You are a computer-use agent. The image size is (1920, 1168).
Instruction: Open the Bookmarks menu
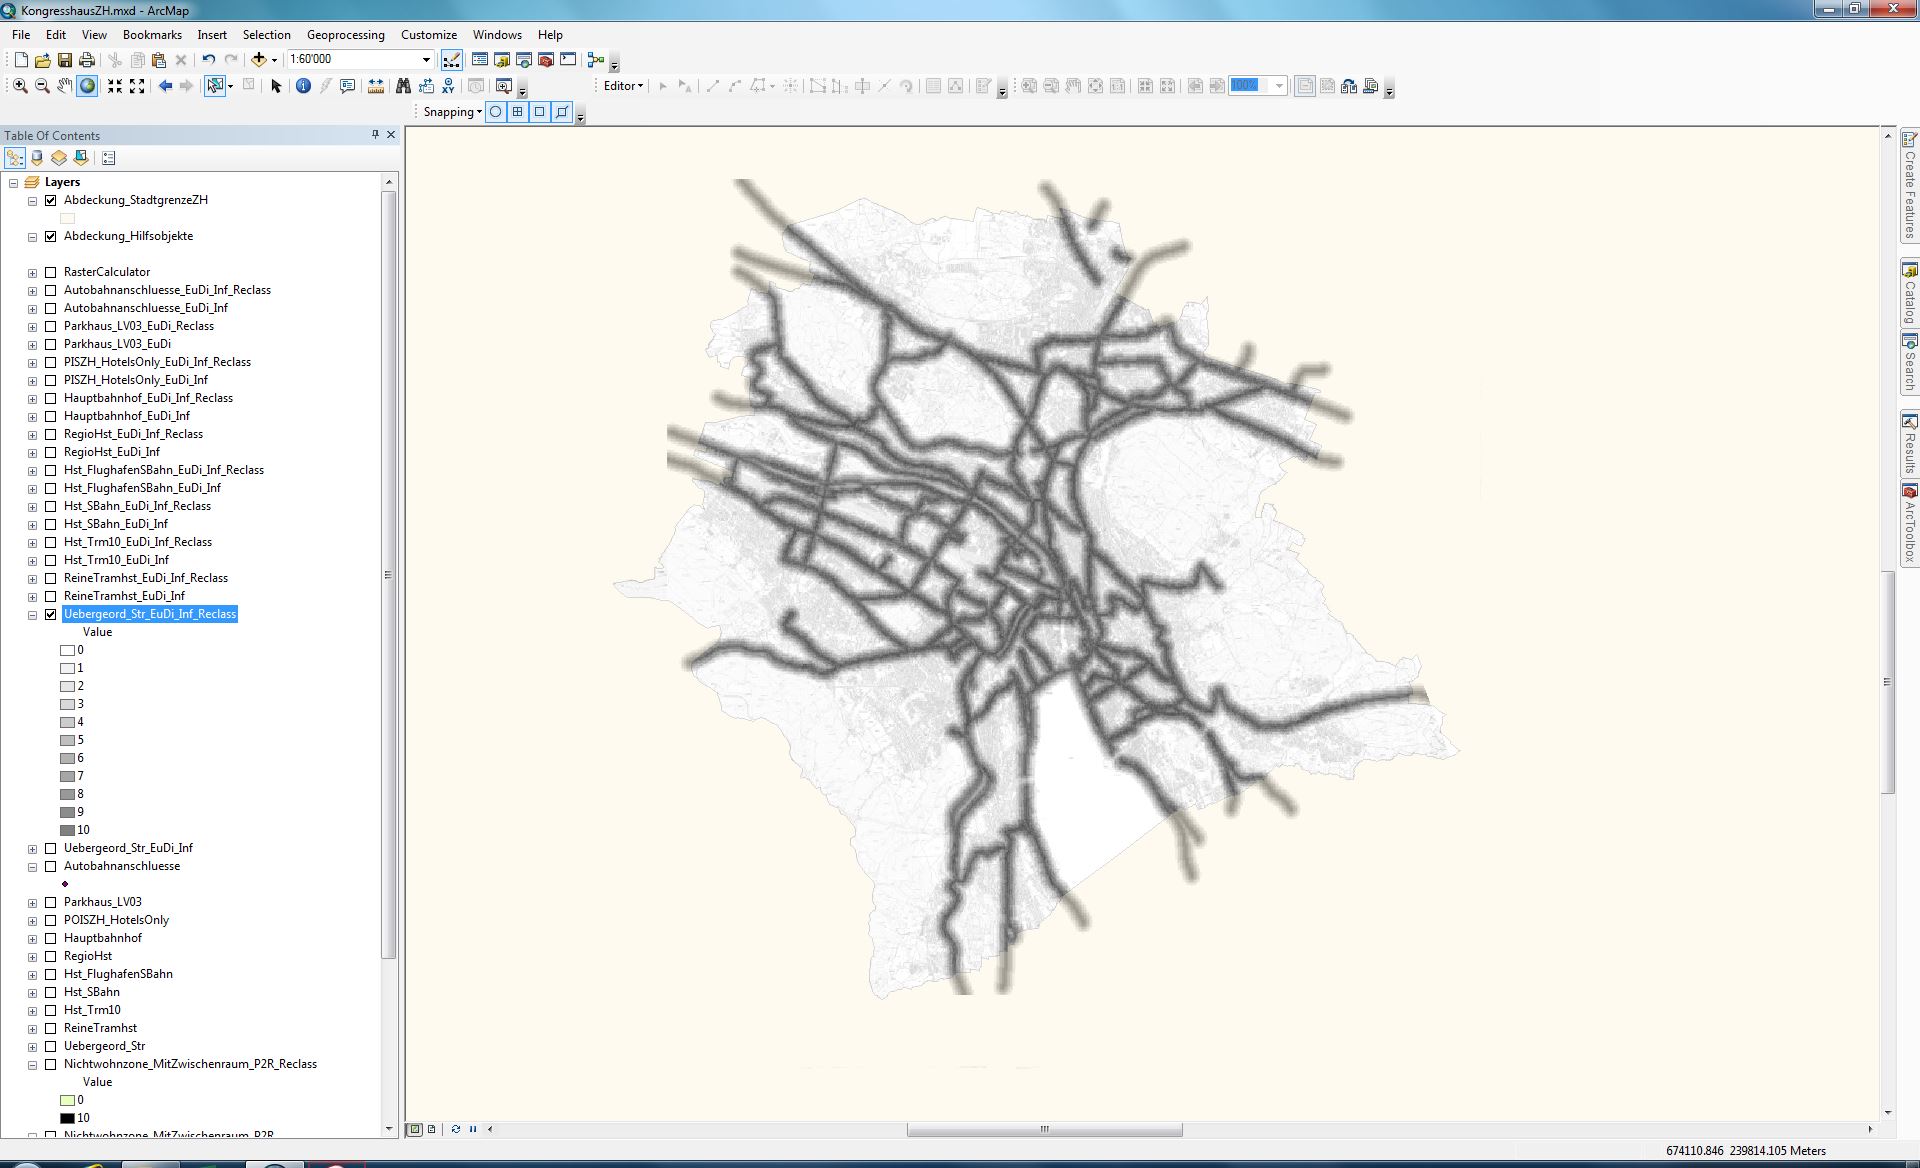[152, 35]
